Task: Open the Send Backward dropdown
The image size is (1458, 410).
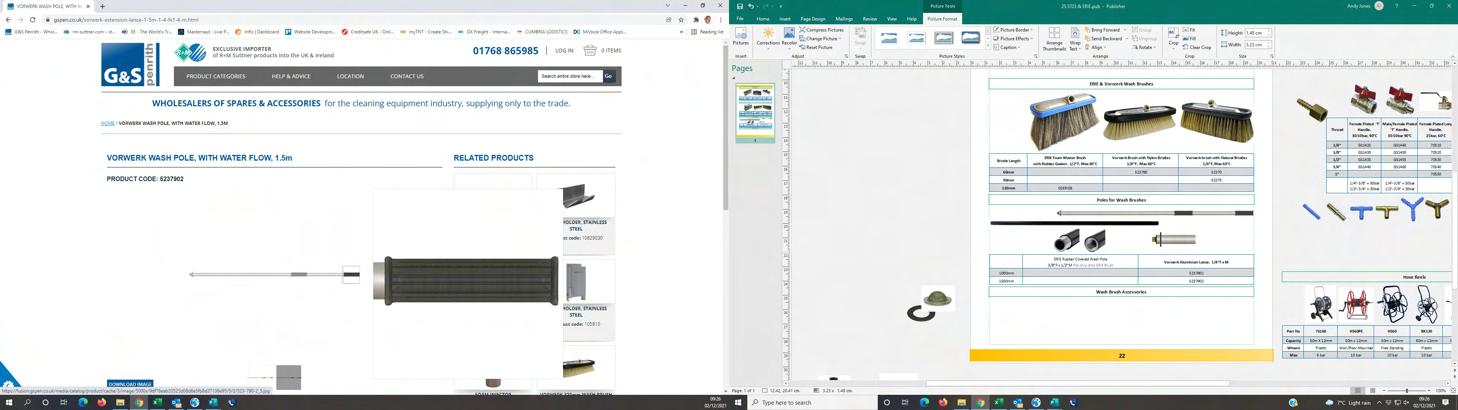Action: (x=1106, y=39)
